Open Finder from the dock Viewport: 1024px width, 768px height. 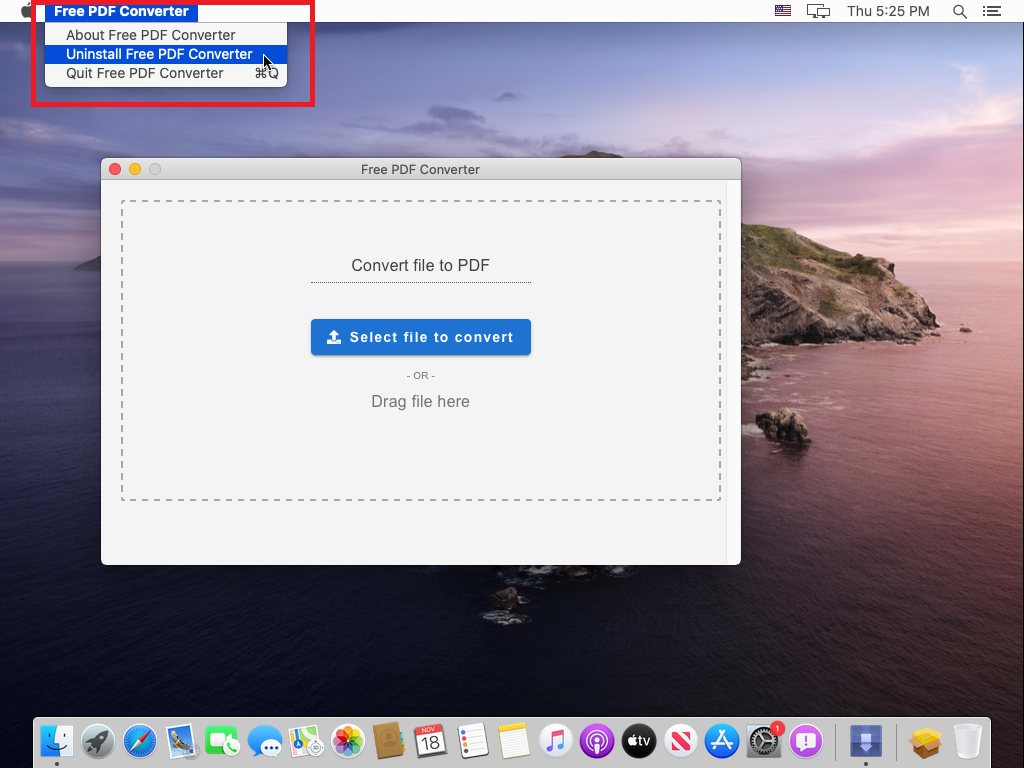pyautogui.click(x=57, y=742)
